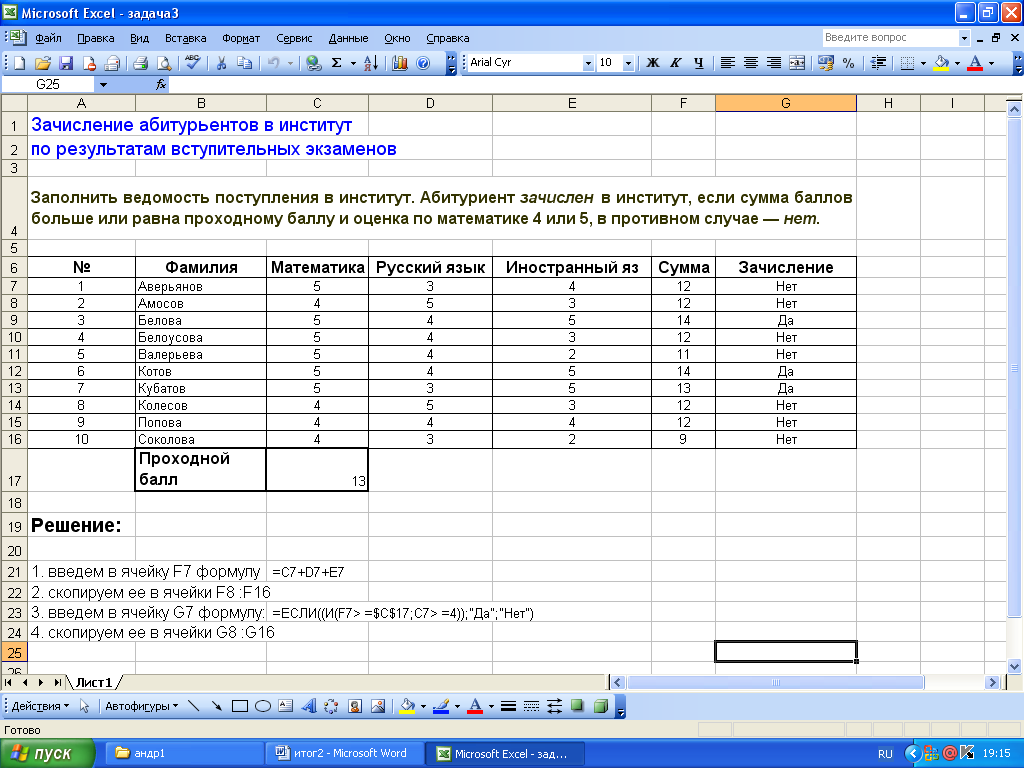Merge and center the selected cells
This screenshot has height=768, width=1024.
797,63
